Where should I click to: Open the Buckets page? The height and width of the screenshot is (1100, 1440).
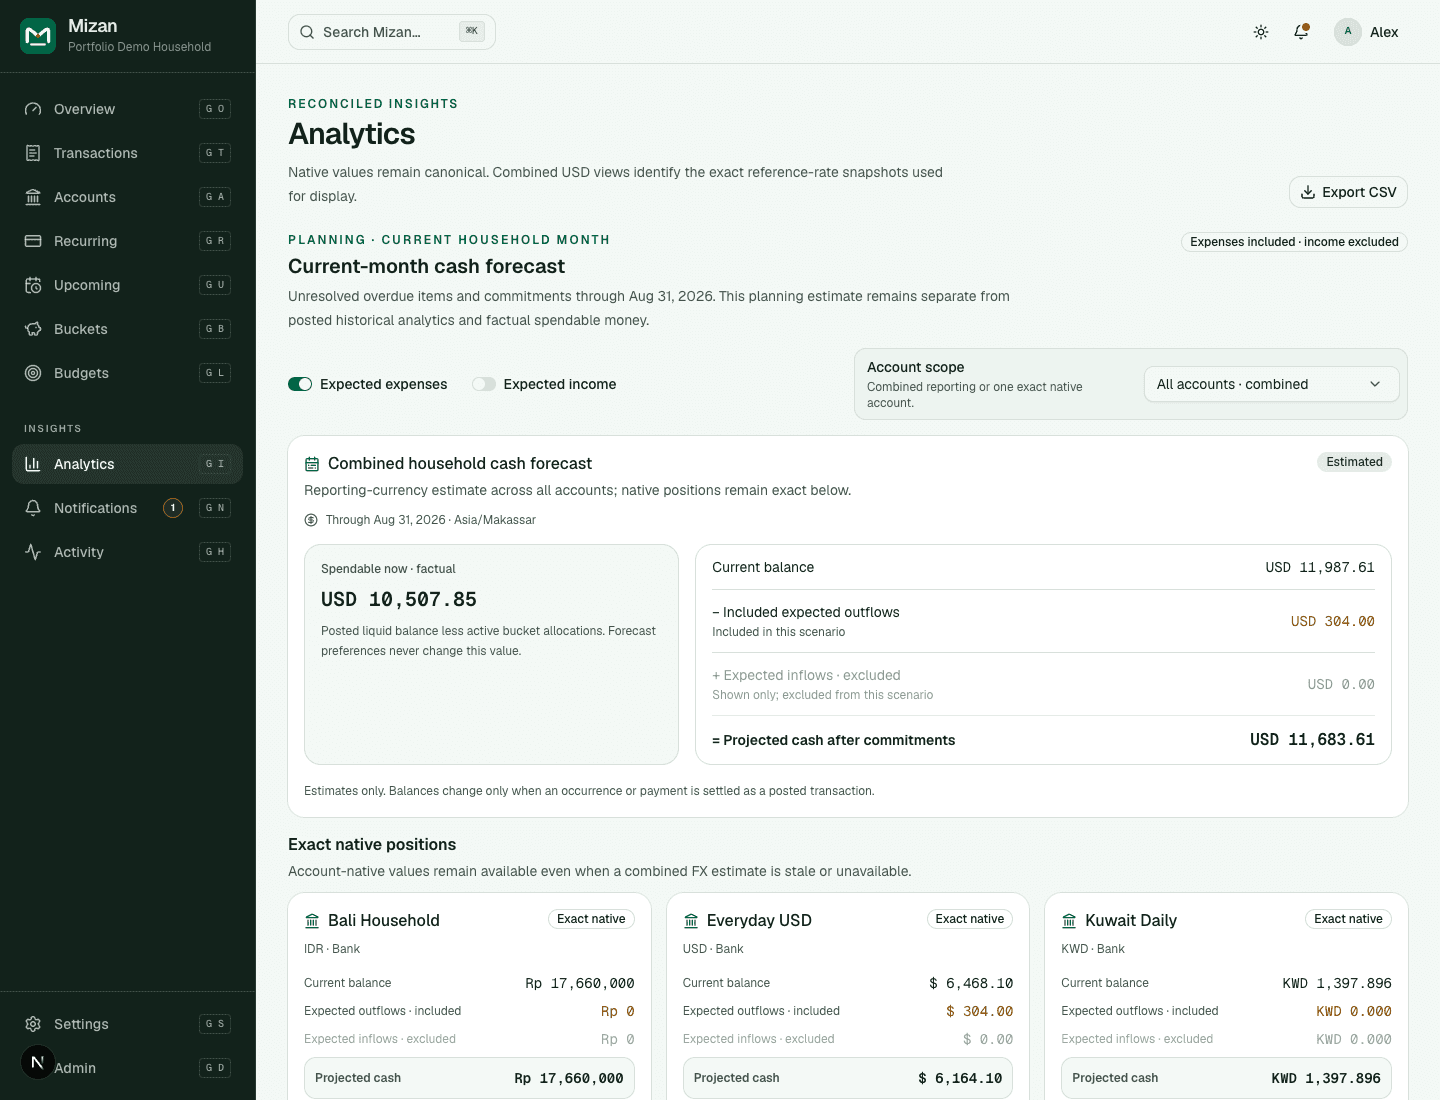point(127,329)
